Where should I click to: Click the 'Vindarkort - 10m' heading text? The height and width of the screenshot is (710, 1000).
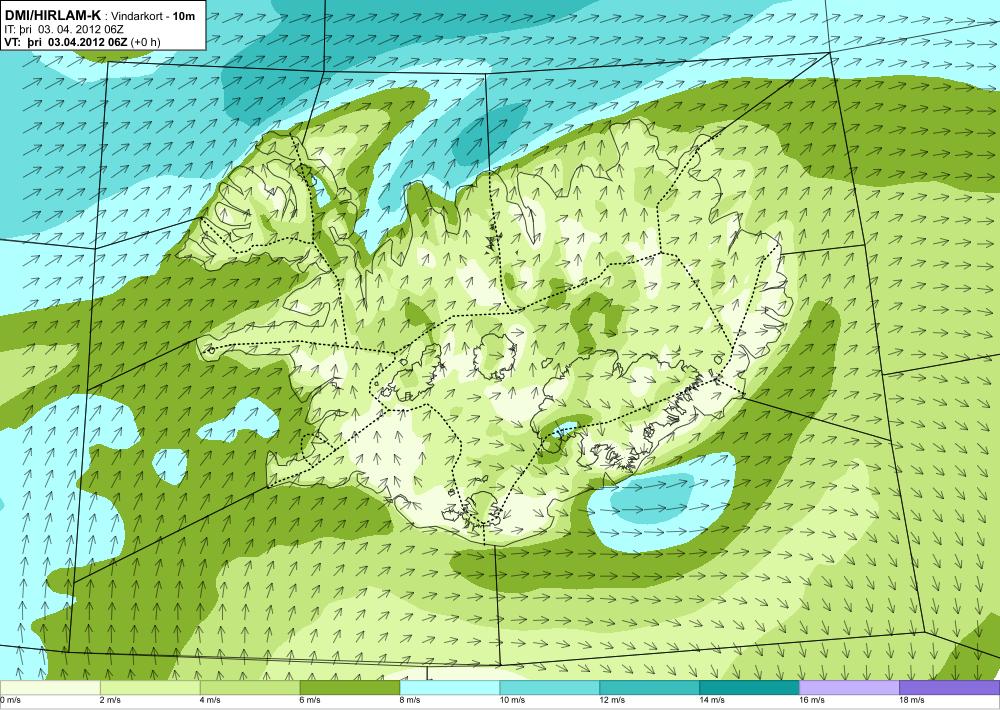[x=153, y=16]
